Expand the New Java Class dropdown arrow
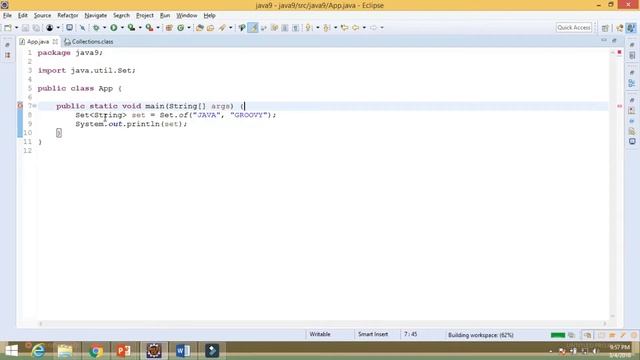The height and width of the screenshot is (360, 640). click(x=189, y=28)
